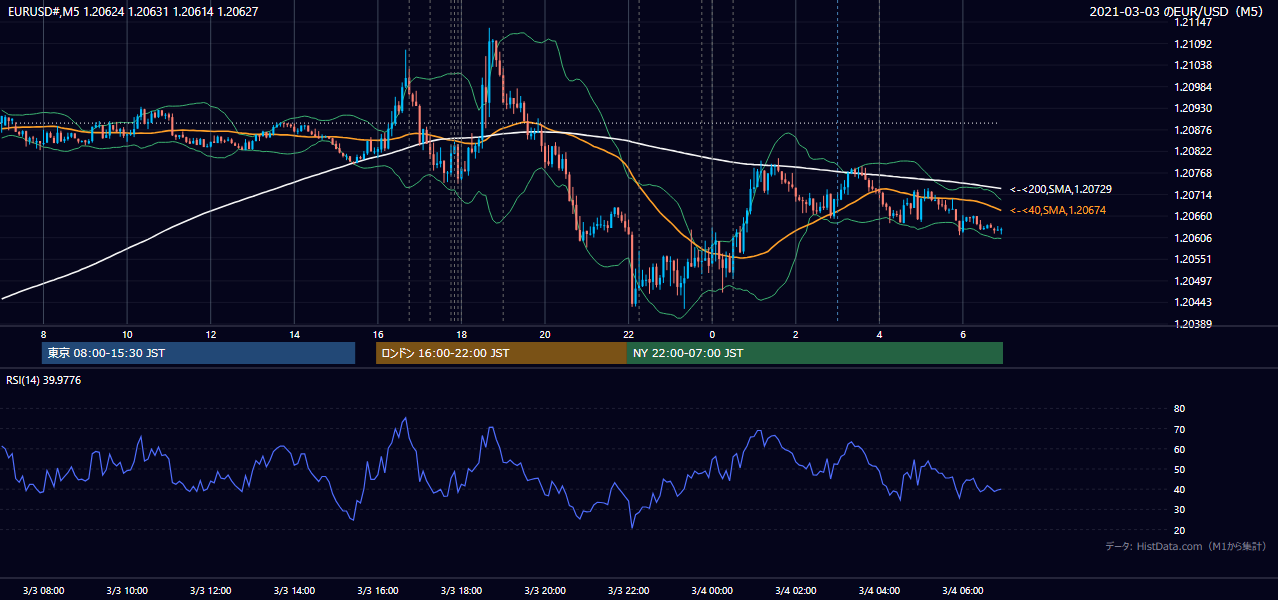The width and height of the screenshot is (1278, 600).
Task: Click RSI scale level 70
Action: pyautogui.click(x=1179, y=429)
